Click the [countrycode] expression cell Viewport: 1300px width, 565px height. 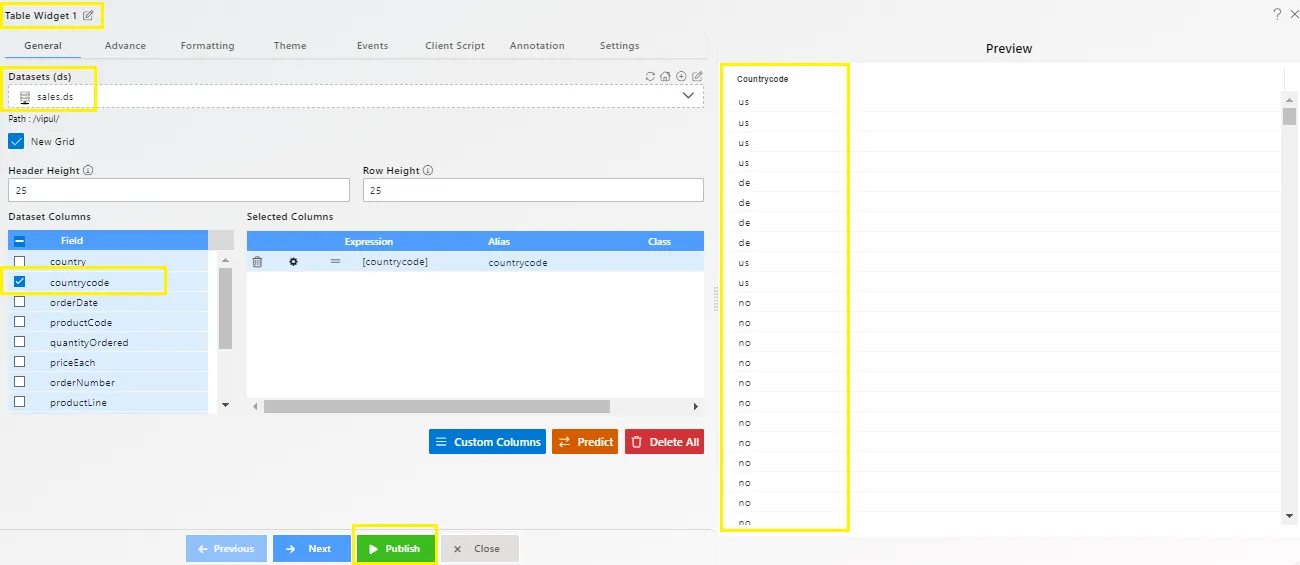[x=395, y=262]
